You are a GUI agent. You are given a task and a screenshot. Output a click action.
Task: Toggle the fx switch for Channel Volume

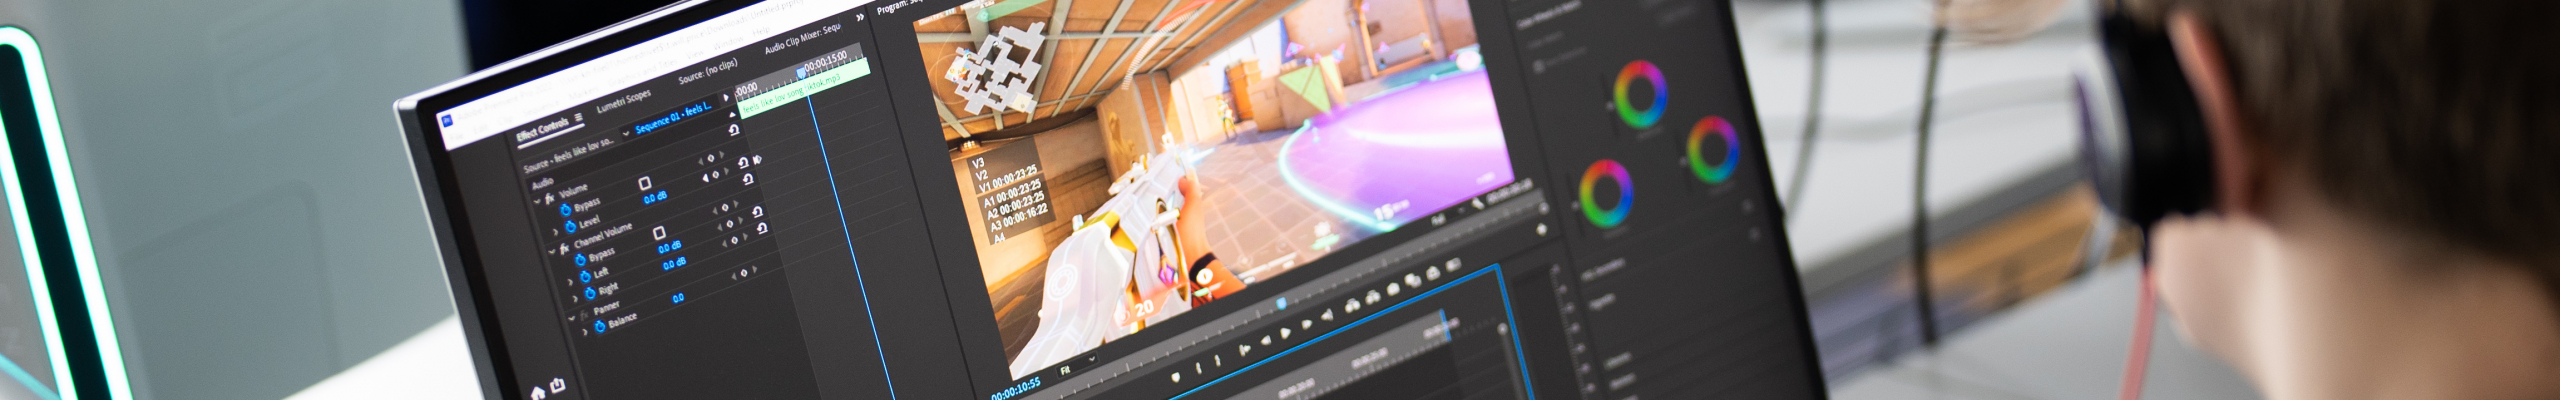[565, 247]
